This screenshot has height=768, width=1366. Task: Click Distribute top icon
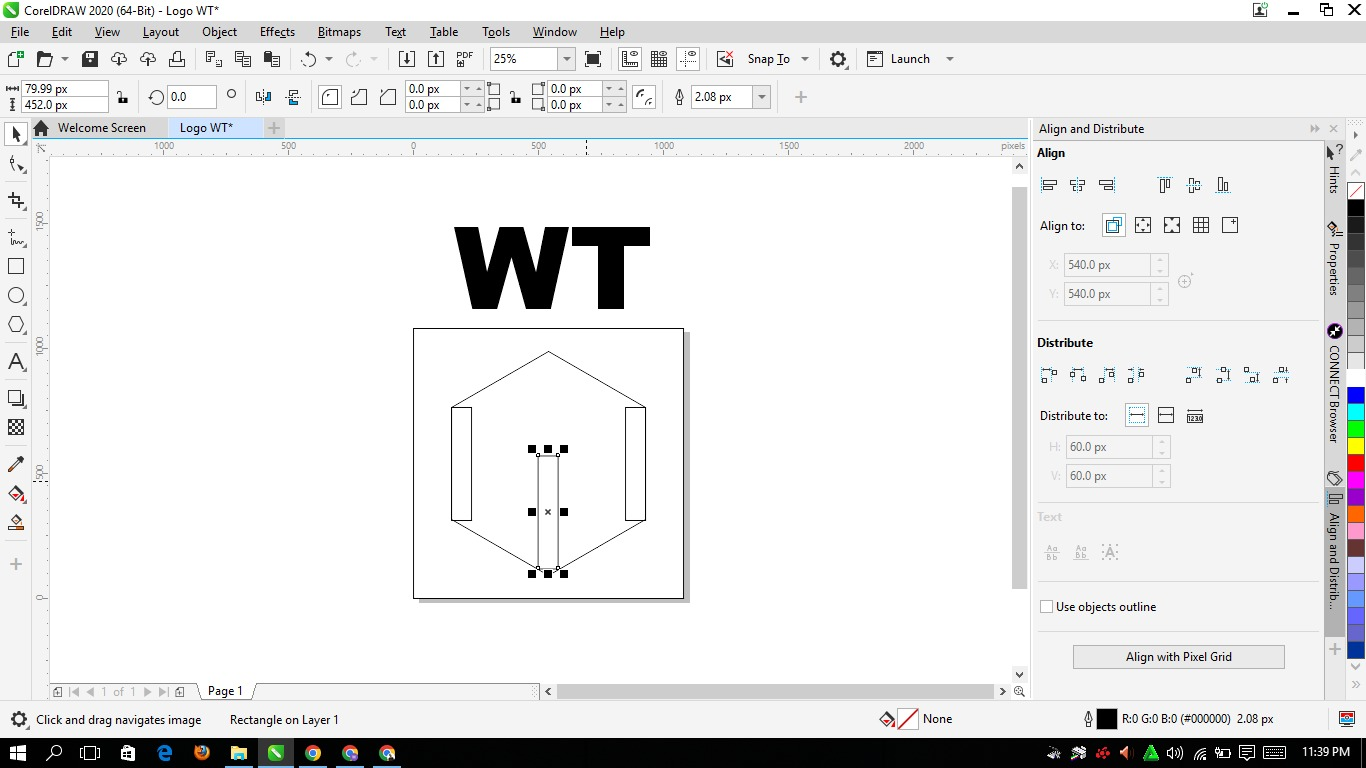[1194, 375]
